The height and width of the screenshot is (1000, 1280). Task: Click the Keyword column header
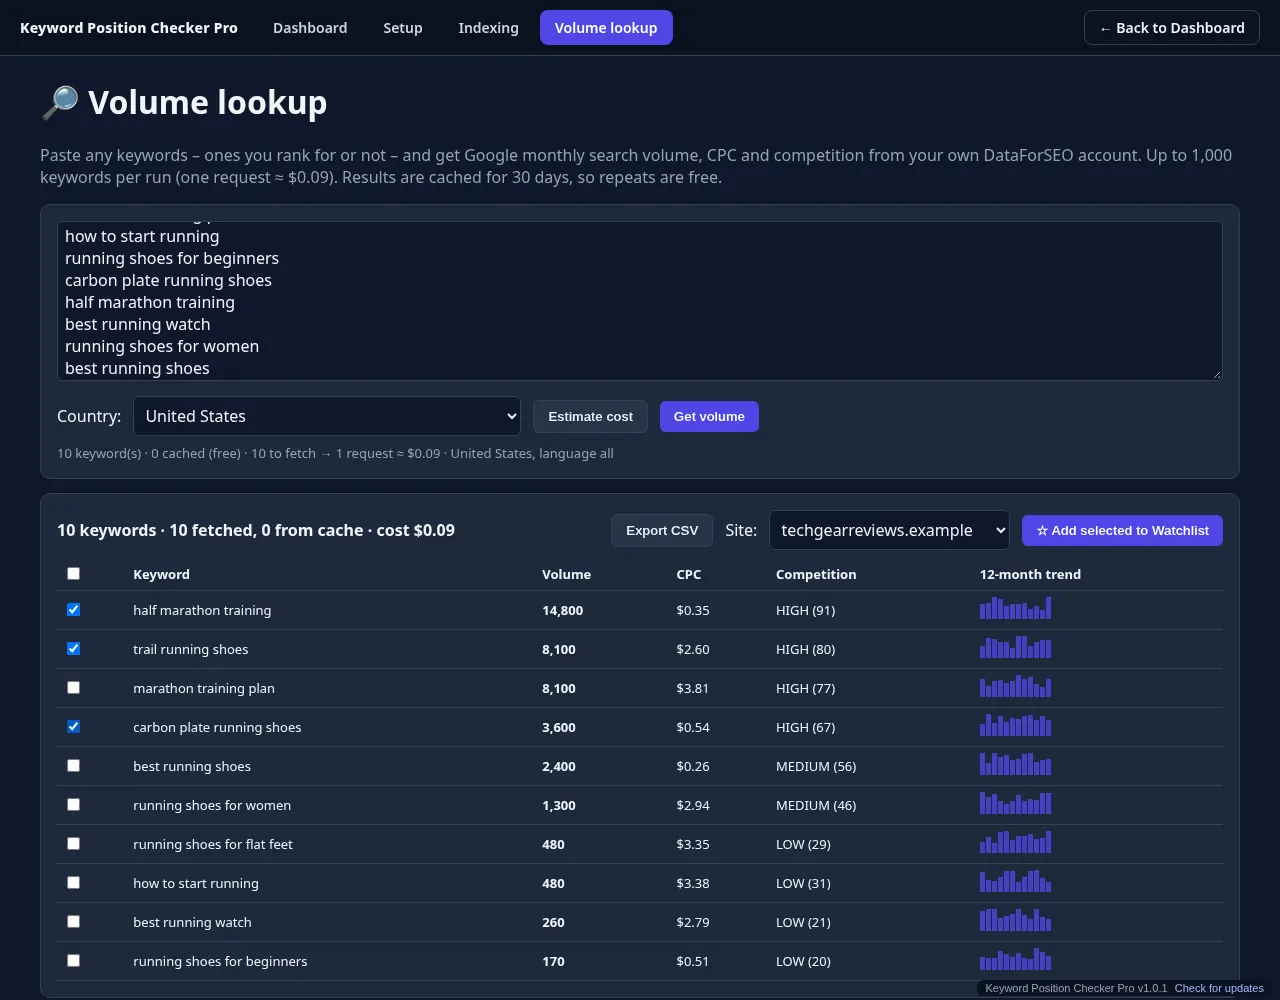[161, 575]
